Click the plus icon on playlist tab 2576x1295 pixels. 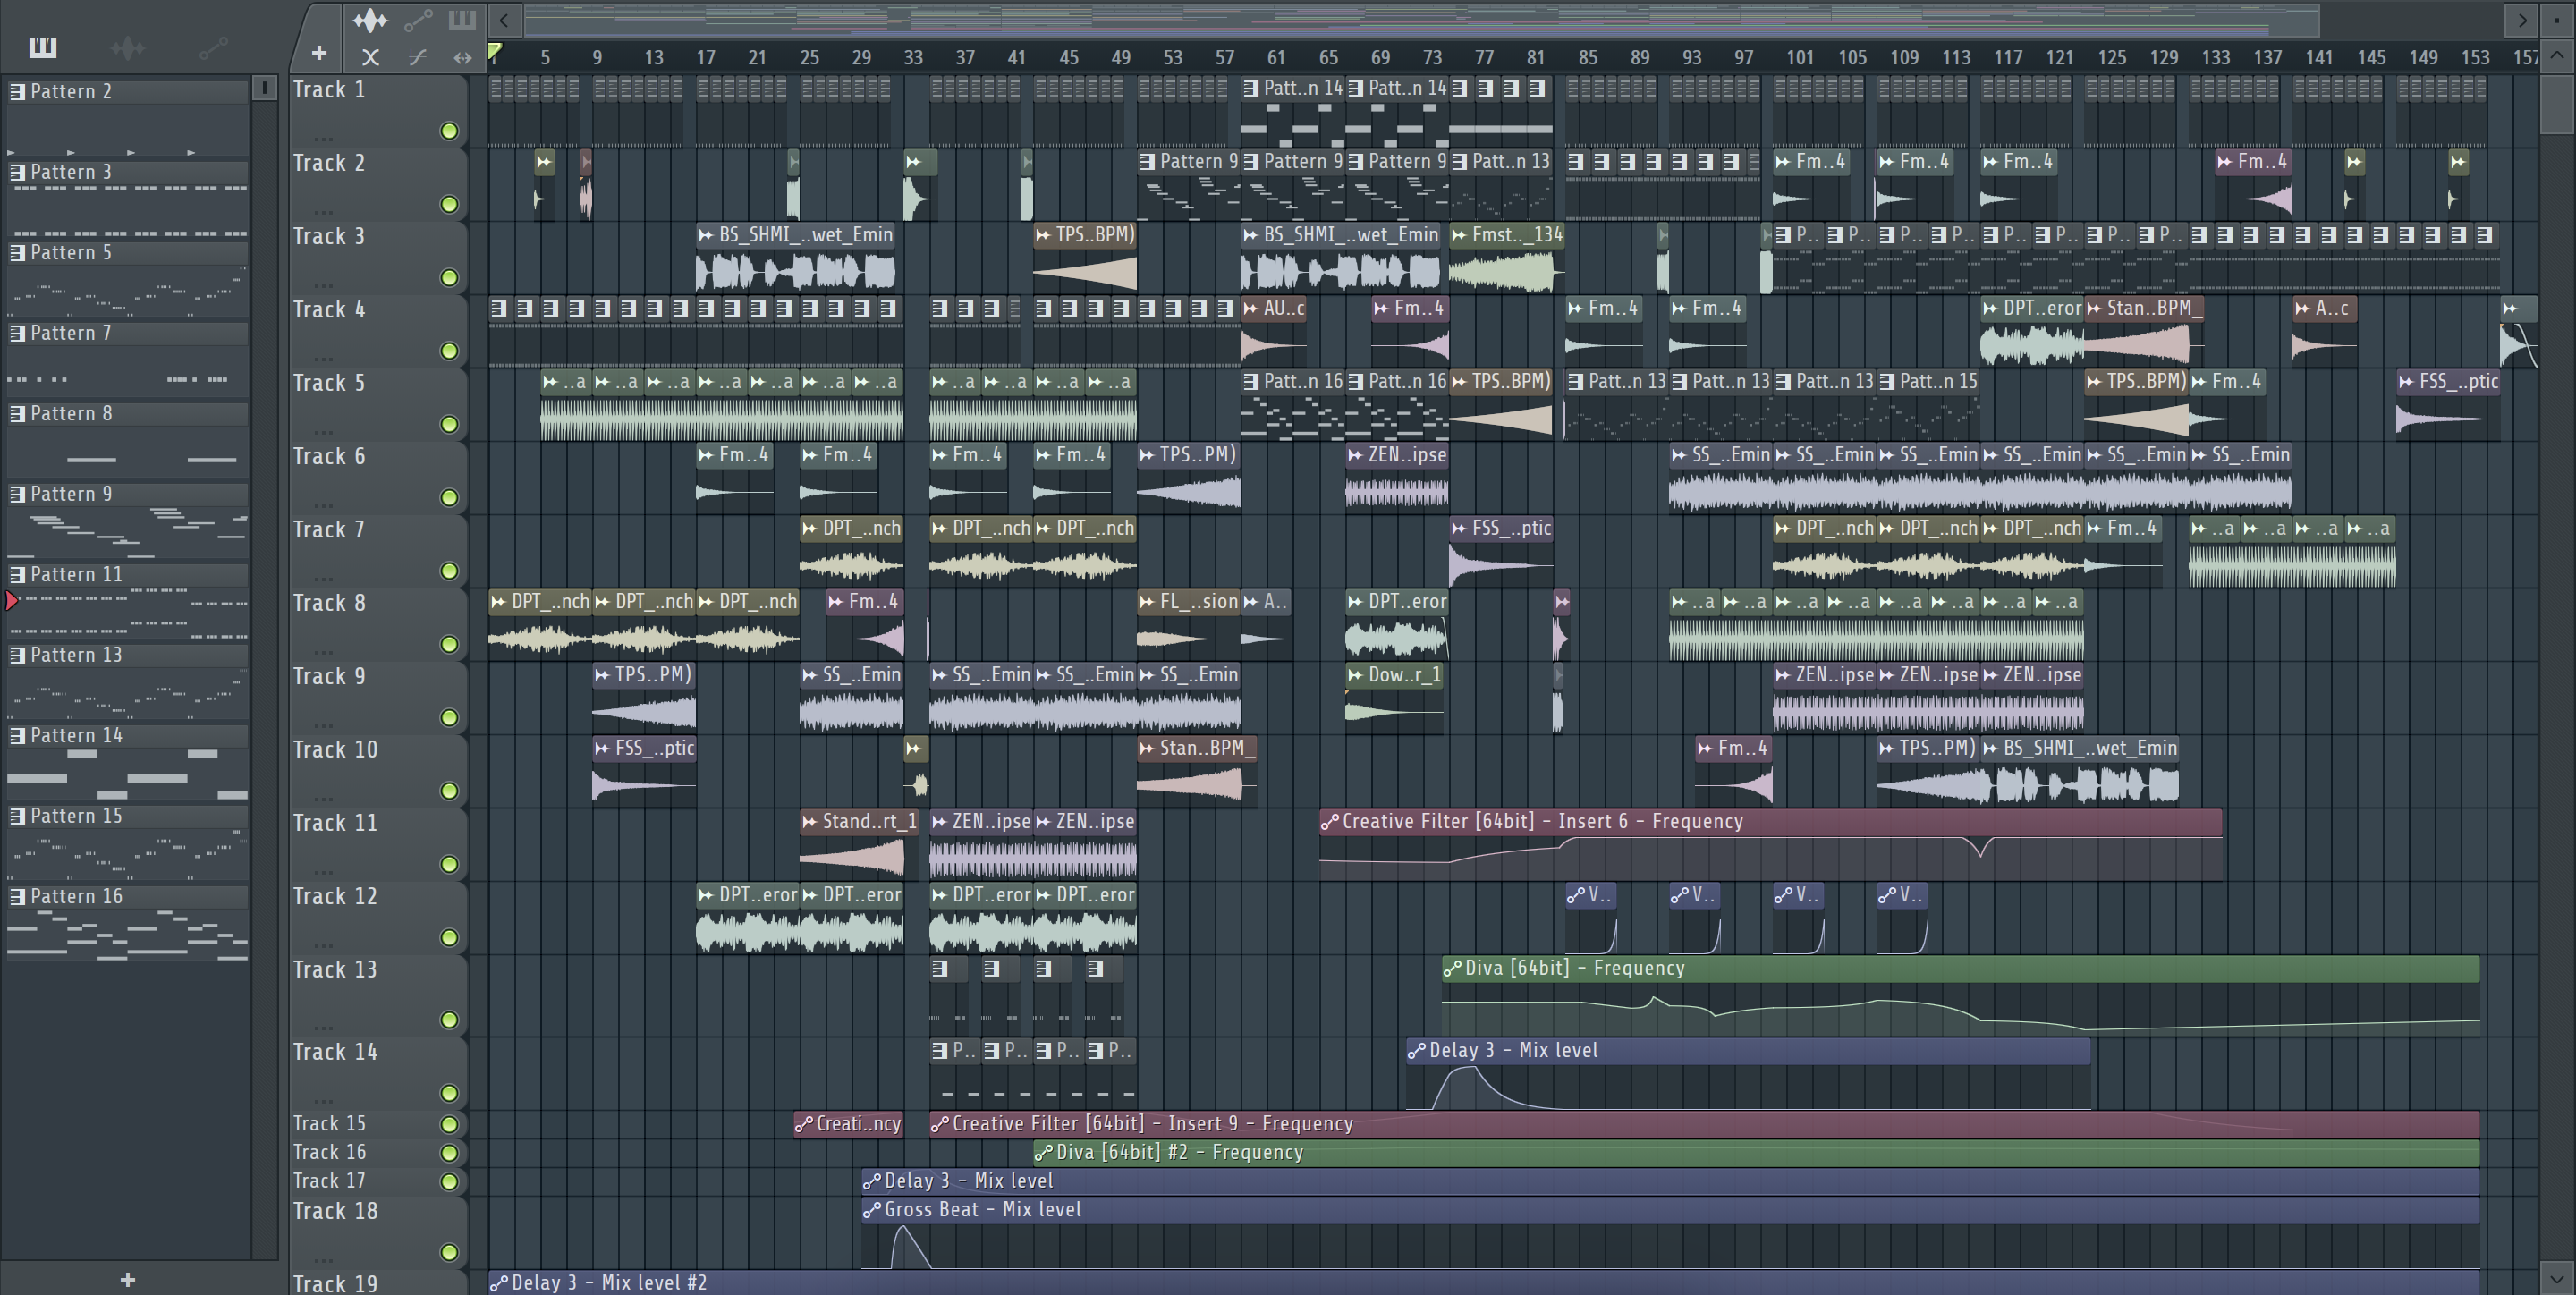tap(319, 53)
